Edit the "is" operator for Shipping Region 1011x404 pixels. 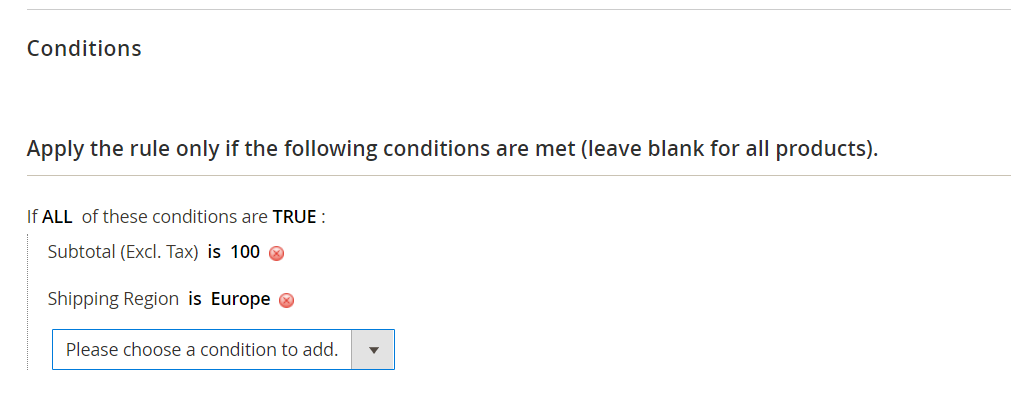[195, 299]
